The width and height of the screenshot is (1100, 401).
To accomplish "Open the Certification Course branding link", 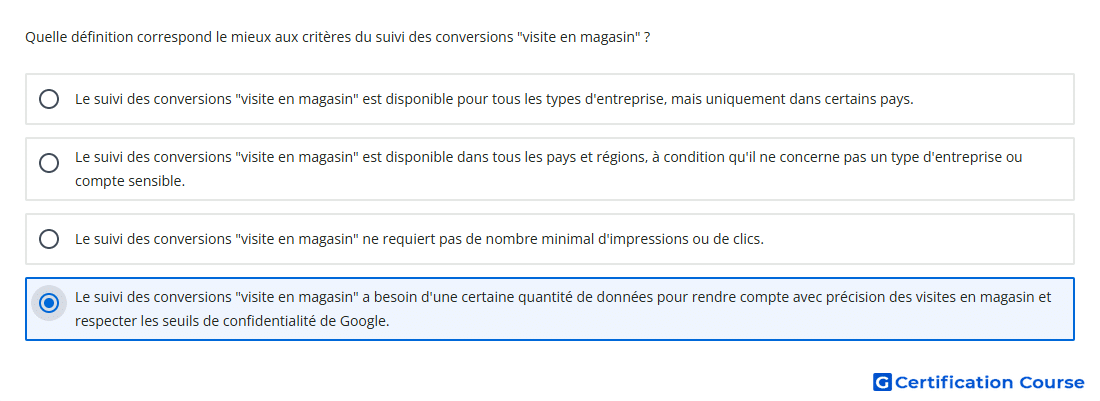I will pyautogui.click(x=979, y=382).
